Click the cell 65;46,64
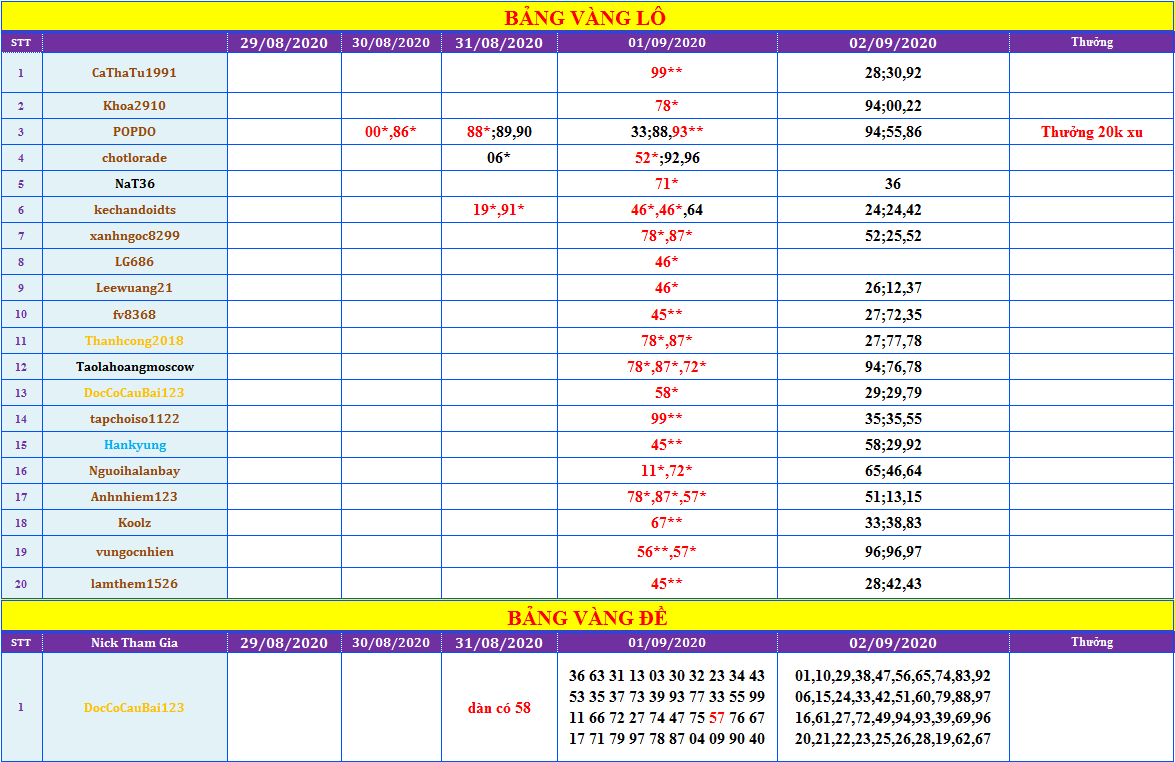The image size is (1175, 762). (x=893, y=471)
